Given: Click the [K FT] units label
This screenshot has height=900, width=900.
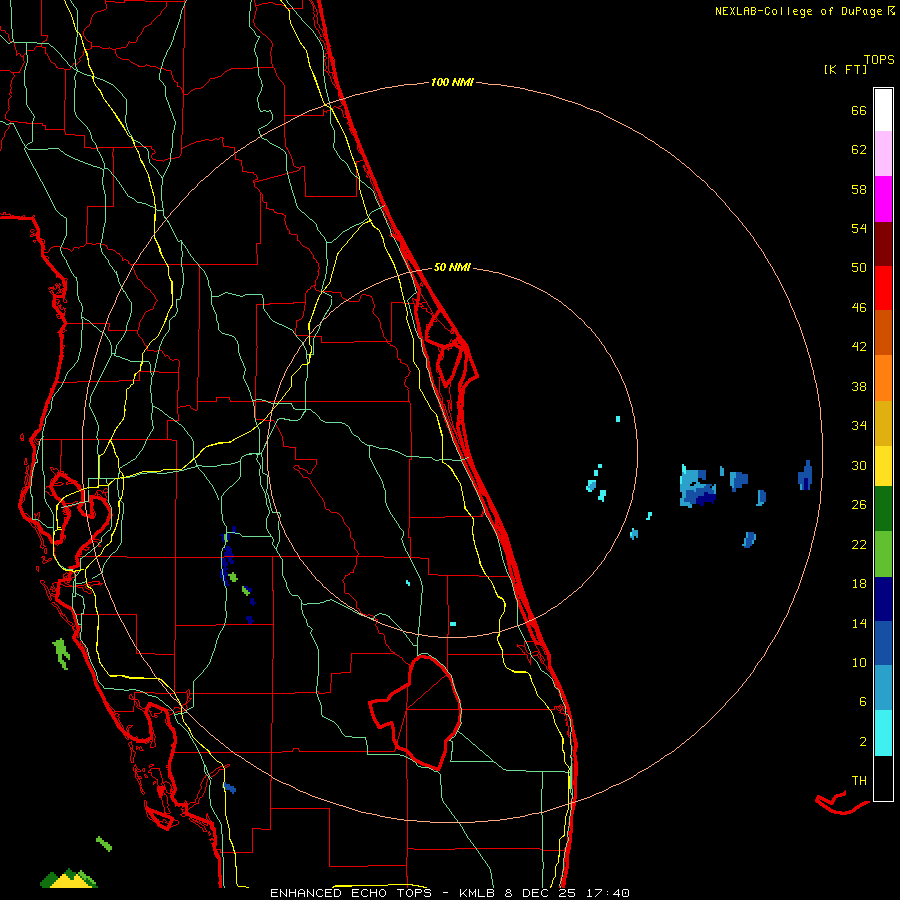Looking at the screenshot, I should (x=845, y=69).
